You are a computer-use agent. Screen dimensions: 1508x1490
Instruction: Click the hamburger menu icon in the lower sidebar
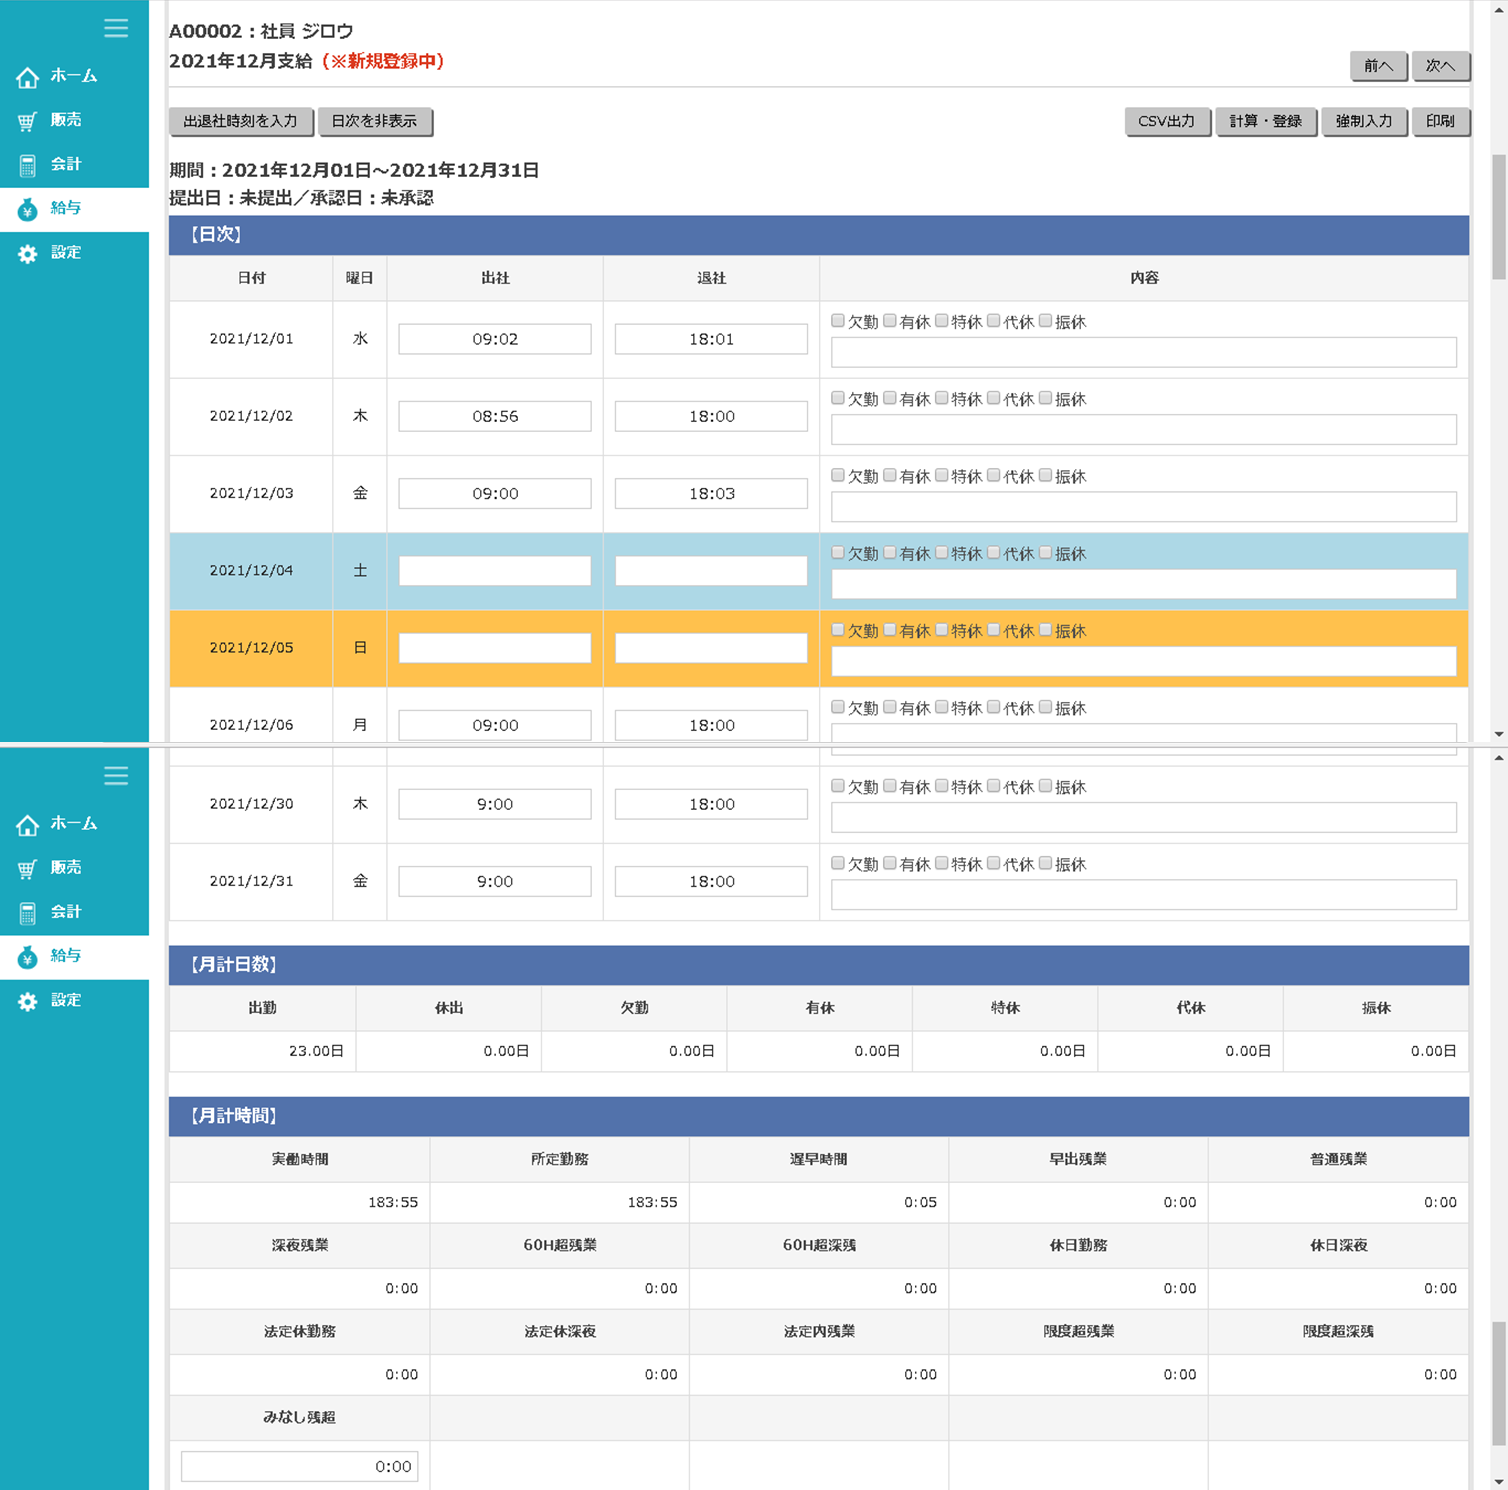116,776
